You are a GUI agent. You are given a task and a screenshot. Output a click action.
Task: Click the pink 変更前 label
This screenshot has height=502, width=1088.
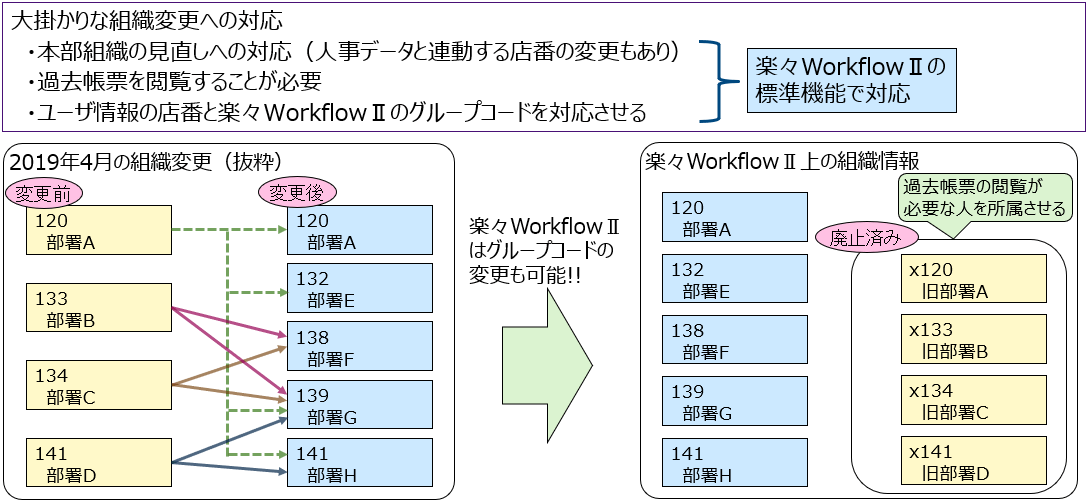43,193
